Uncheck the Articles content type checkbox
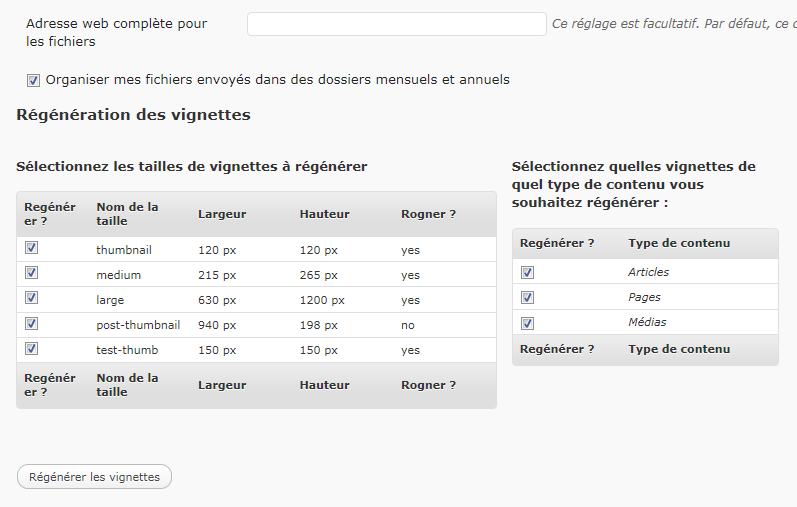The height and width of the screenshot is (507, 797). click(x=528, y=273)
